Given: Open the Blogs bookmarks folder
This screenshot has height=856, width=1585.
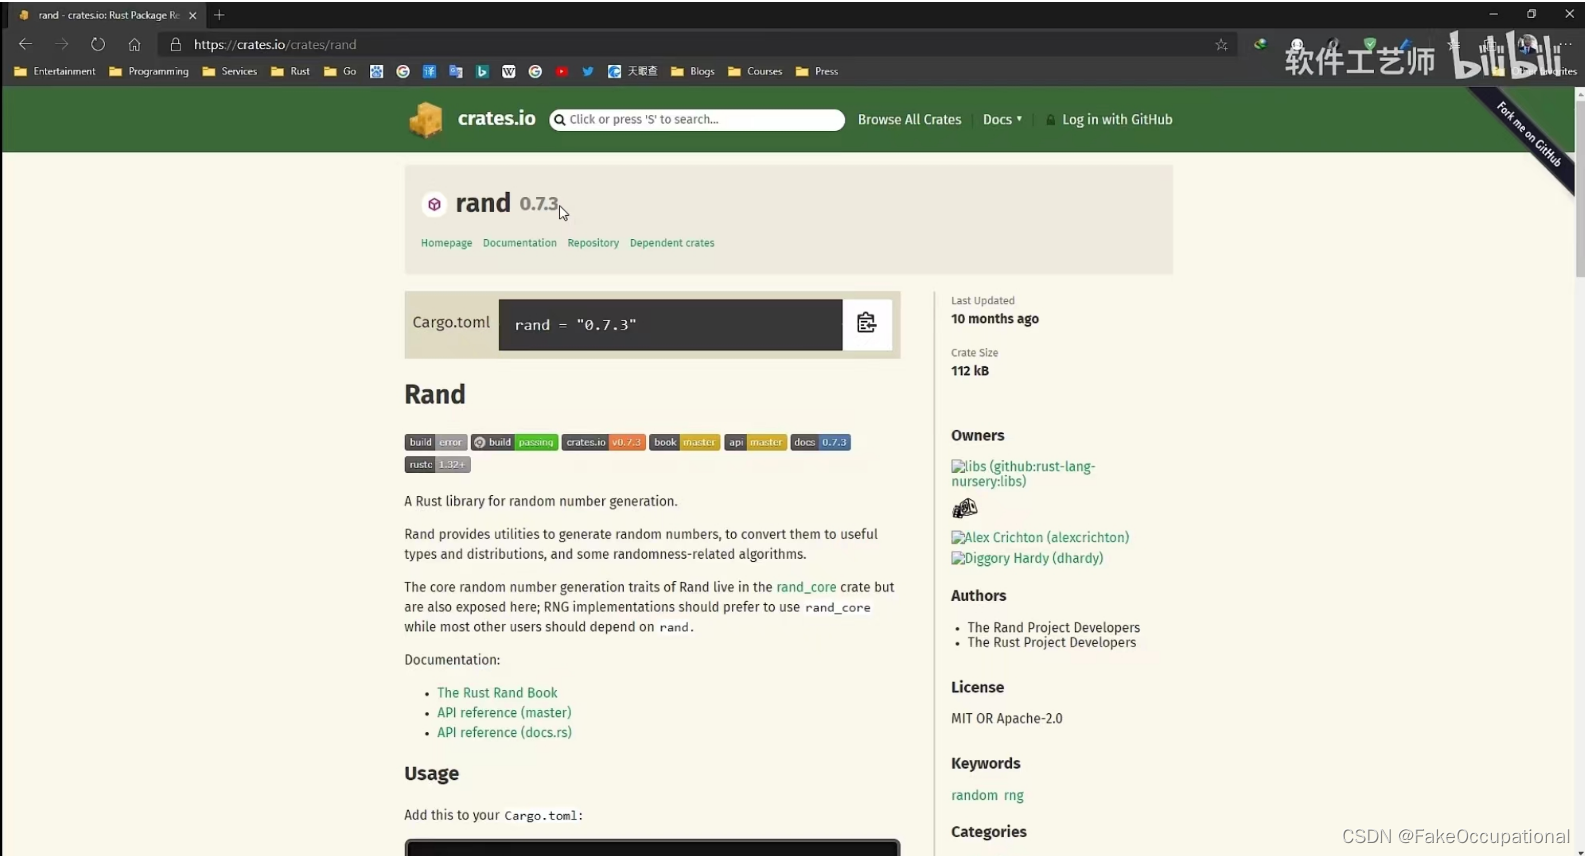Looking at the screenshot, I should pyautogui.click(x=693, y=71).
